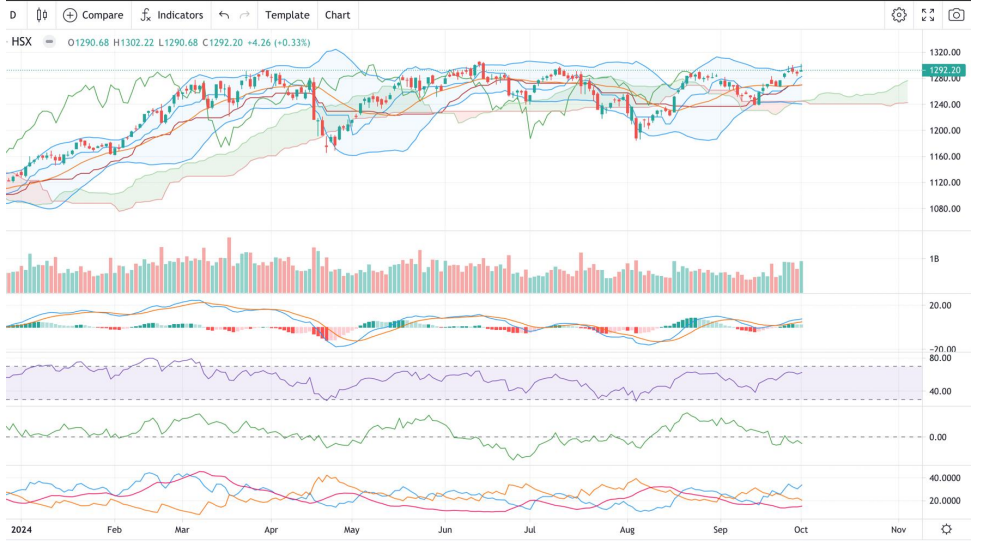Open the candlestick chart style selector
This screenshot has width=983, height=553.
coord(41,15)
